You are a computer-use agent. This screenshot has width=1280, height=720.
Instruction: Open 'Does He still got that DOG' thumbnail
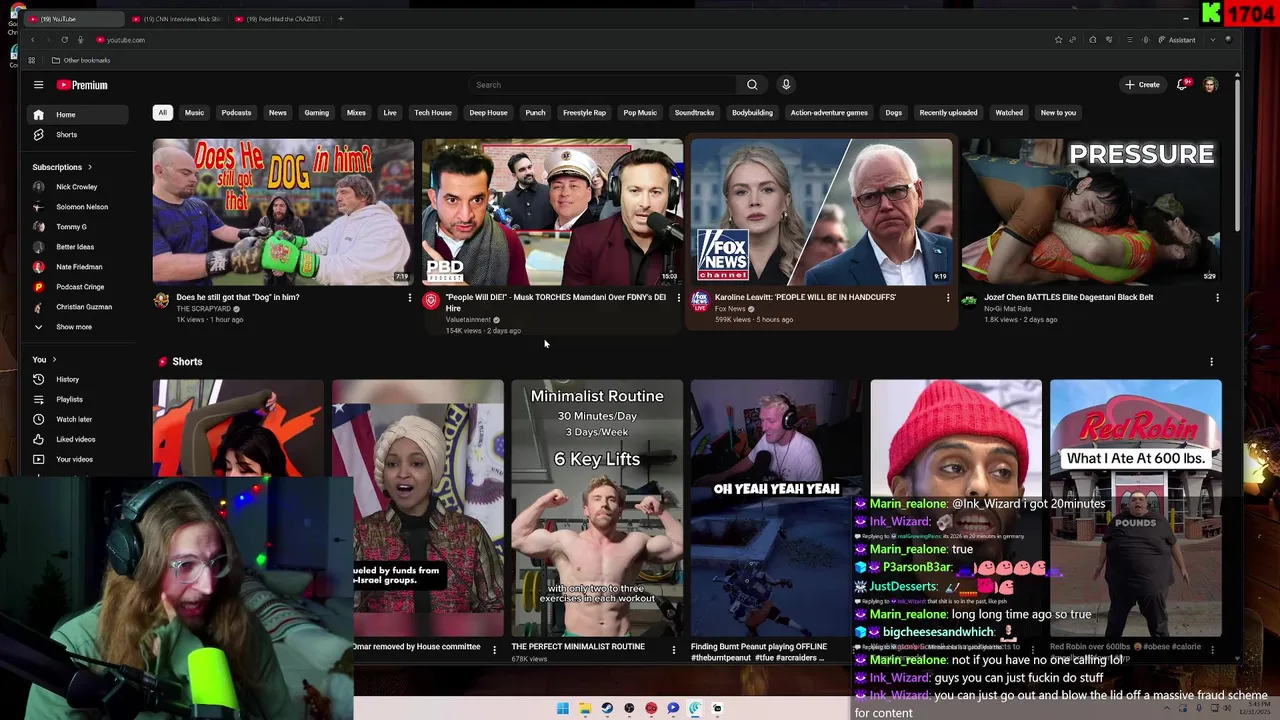point(283,212)
